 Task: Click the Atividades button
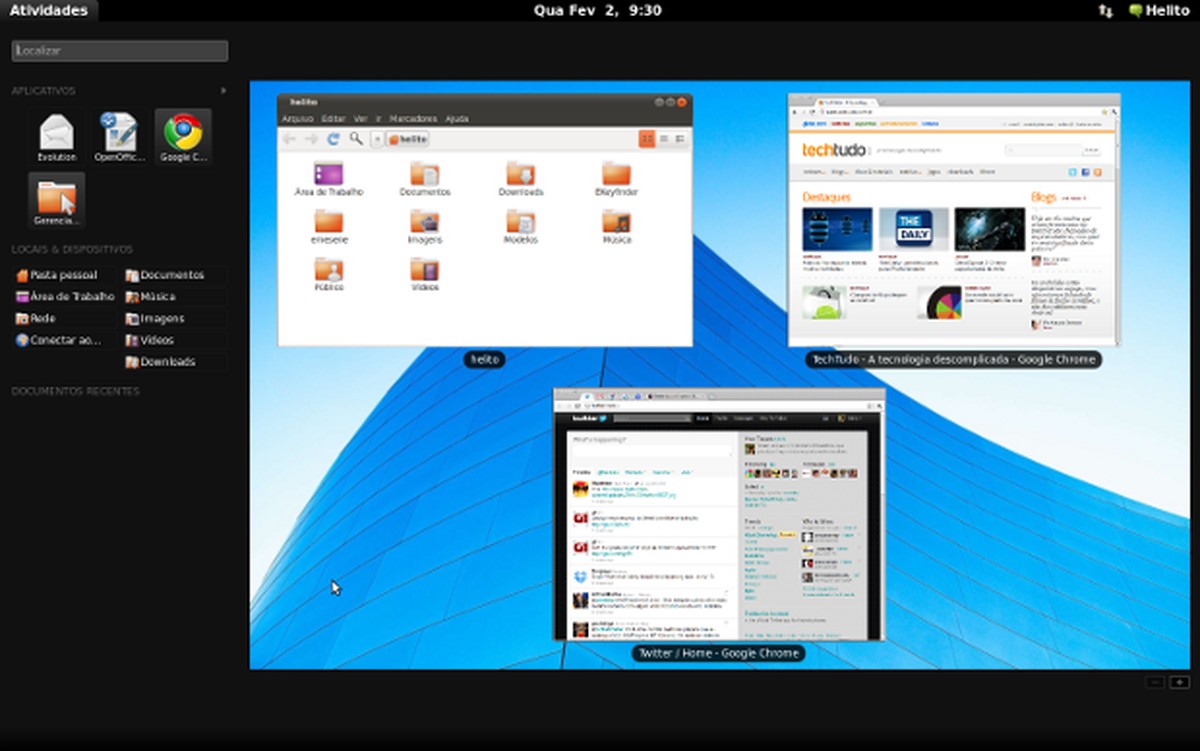48,10
